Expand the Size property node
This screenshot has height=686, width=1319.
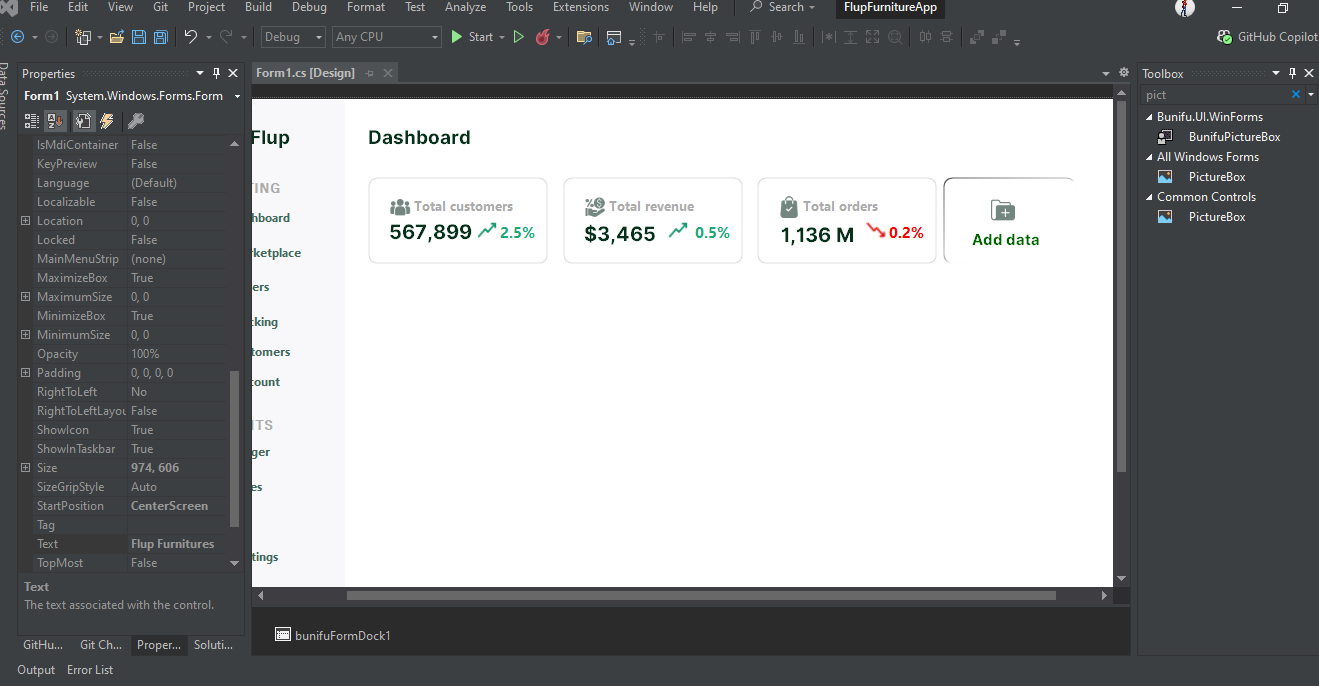coord(26,468)
